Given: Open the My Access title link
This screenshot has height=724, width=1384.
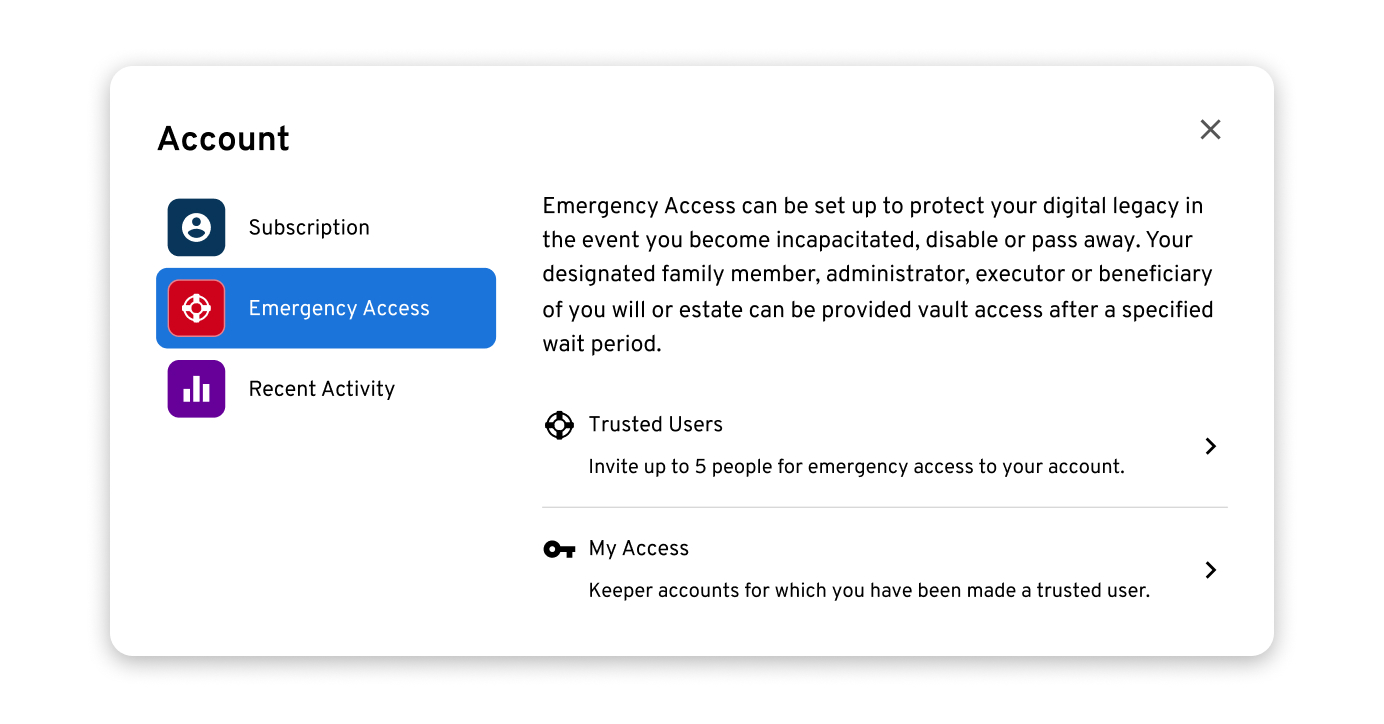Looking at the screenshot, I should point(639,548).
